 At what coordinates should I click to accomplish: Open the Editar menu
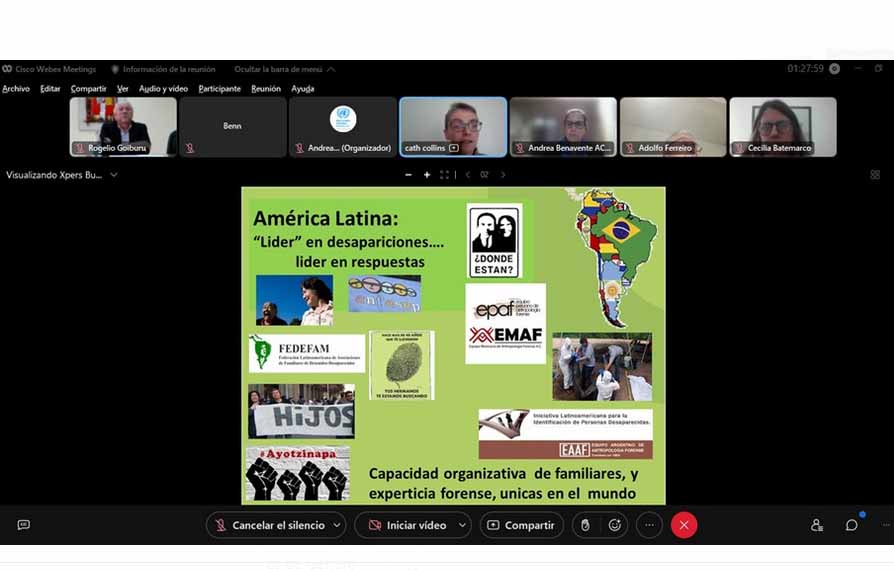pos(50,88)
